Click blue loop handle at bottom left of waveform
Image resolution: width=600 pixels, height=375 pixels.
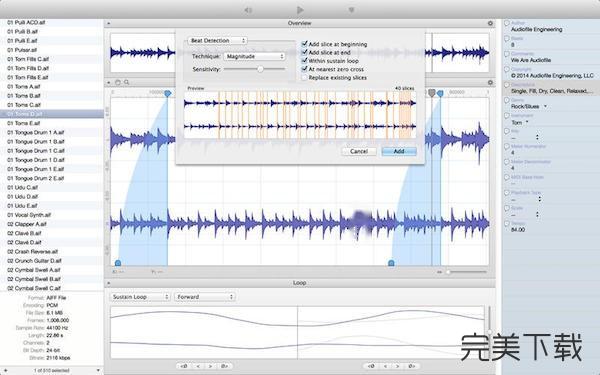[x=118, y=263]
